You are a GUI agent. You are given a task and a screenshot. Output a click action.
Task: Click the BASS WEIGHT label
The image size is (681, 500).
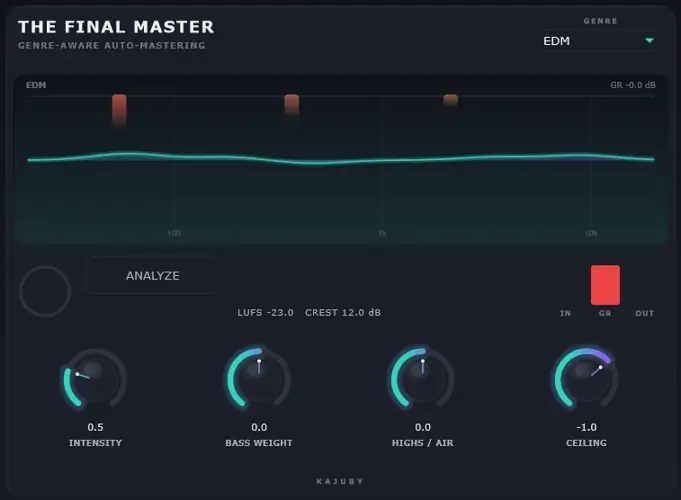pyautogui.click(x=259, y=443)
